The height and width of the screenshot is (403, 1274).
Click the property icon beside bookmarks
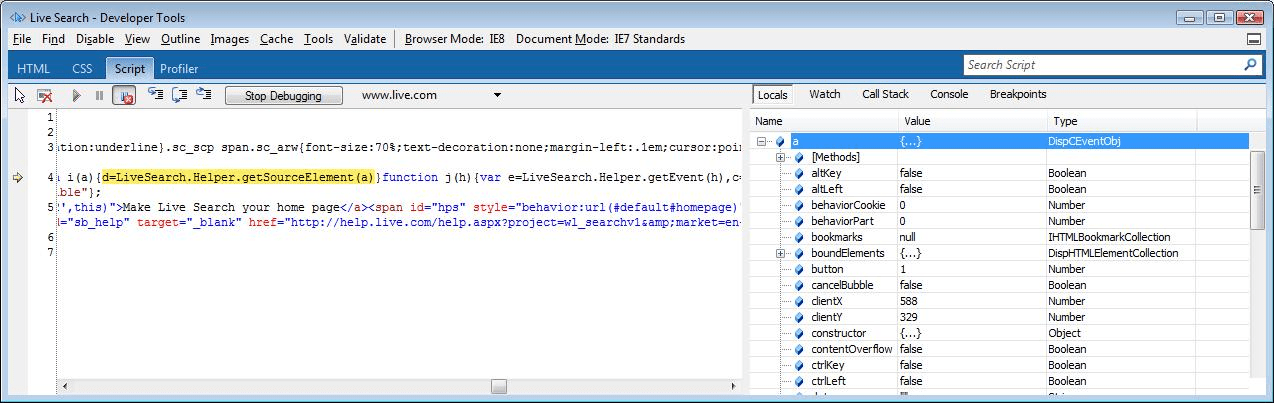pyautogui.click(x=799, y=237)
